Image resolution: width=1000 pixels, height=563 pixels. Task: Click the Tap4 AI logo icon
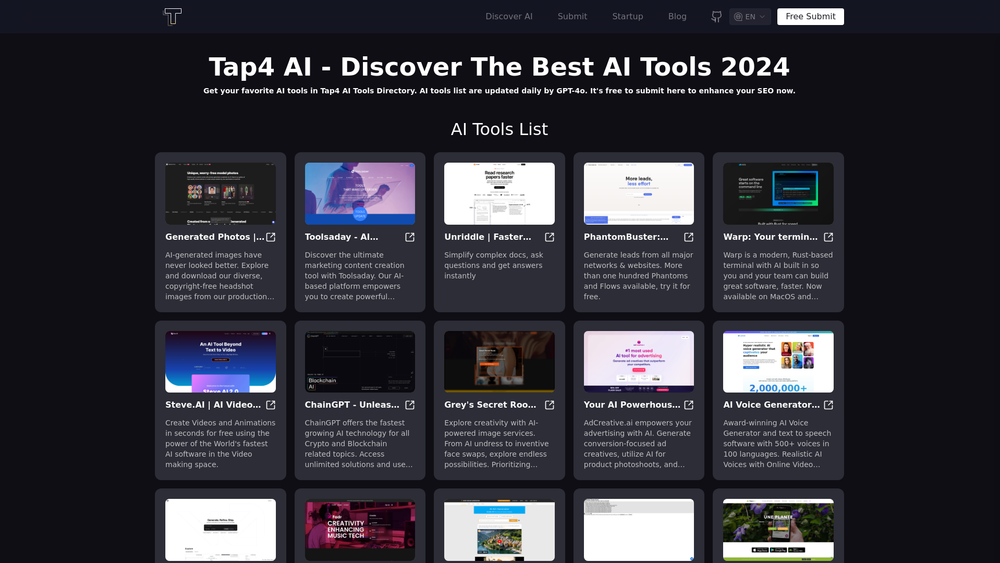(x=172, y=16)
